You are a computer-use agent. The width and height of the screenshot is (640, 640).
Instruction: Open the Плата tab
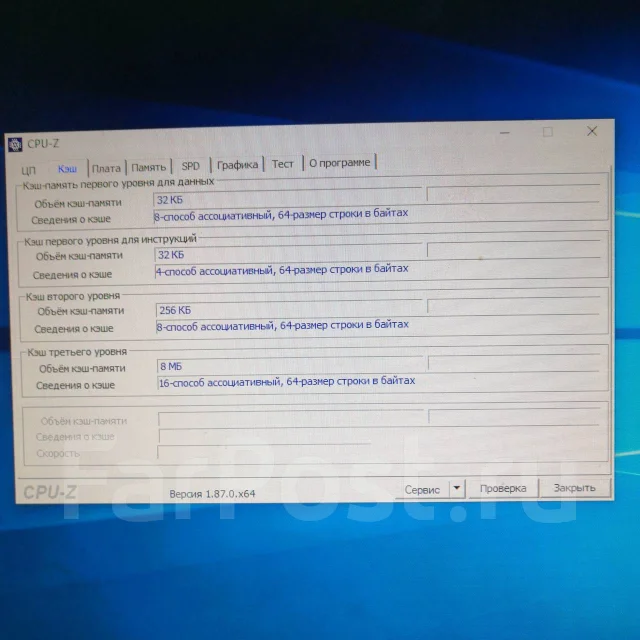click(106, 168)
